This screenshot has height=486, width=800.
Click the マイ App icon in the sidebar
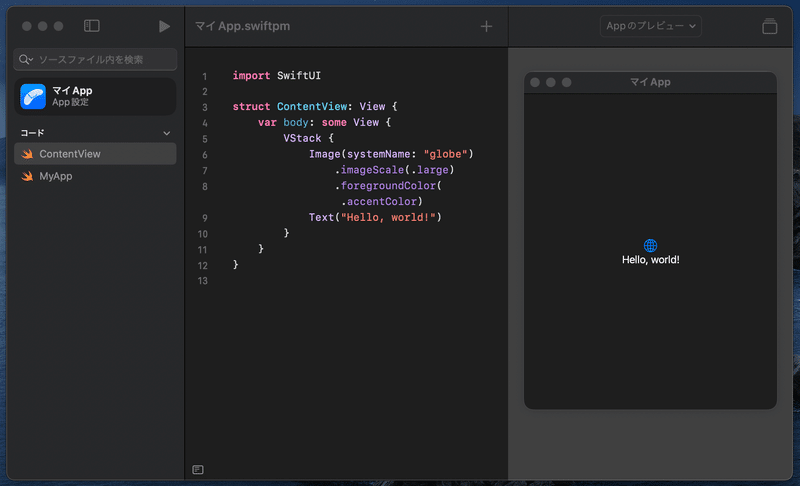[33, 96]
